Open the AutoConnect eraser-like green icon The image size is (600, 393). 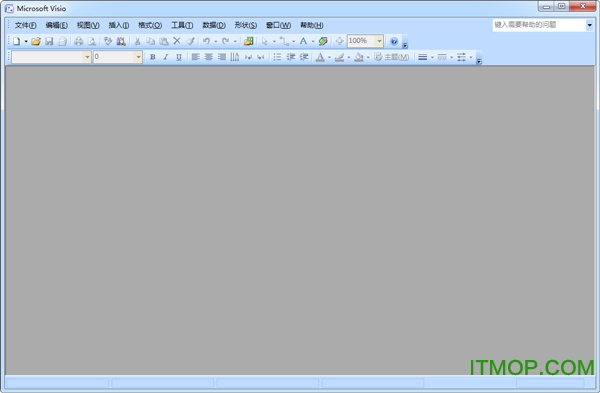point(323,41)
